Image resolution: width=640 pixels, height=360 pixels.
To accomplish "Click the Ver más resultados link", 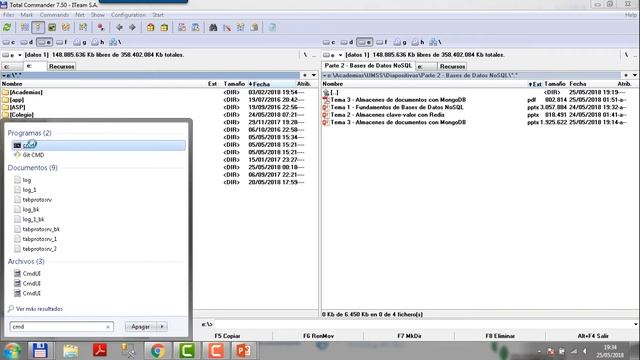I will coord(39,309).
